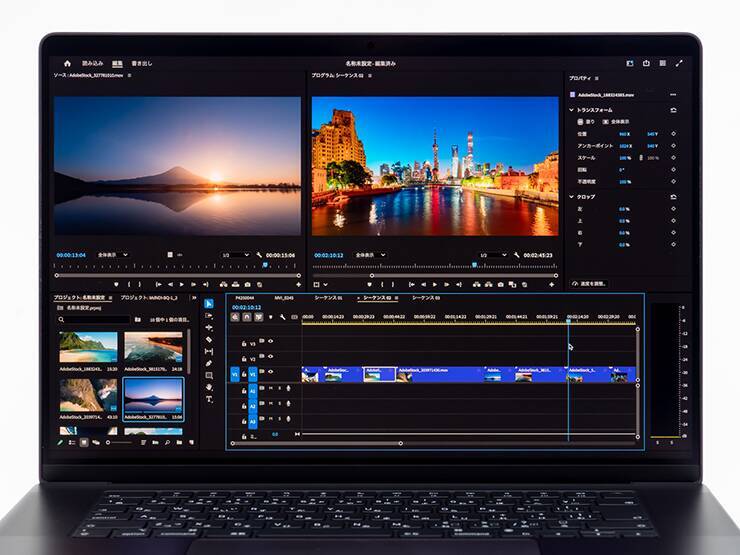Collapse the トランスフォーム section

572,110
